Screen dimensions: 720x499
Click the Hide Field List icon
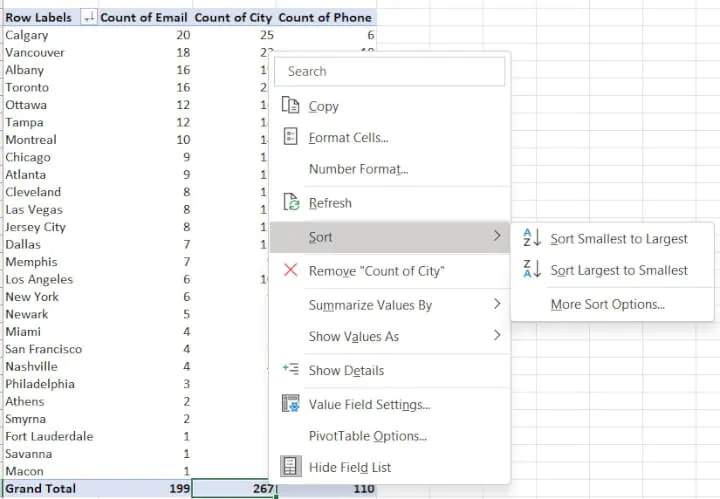pyautogui.click(x=291, y=466)
